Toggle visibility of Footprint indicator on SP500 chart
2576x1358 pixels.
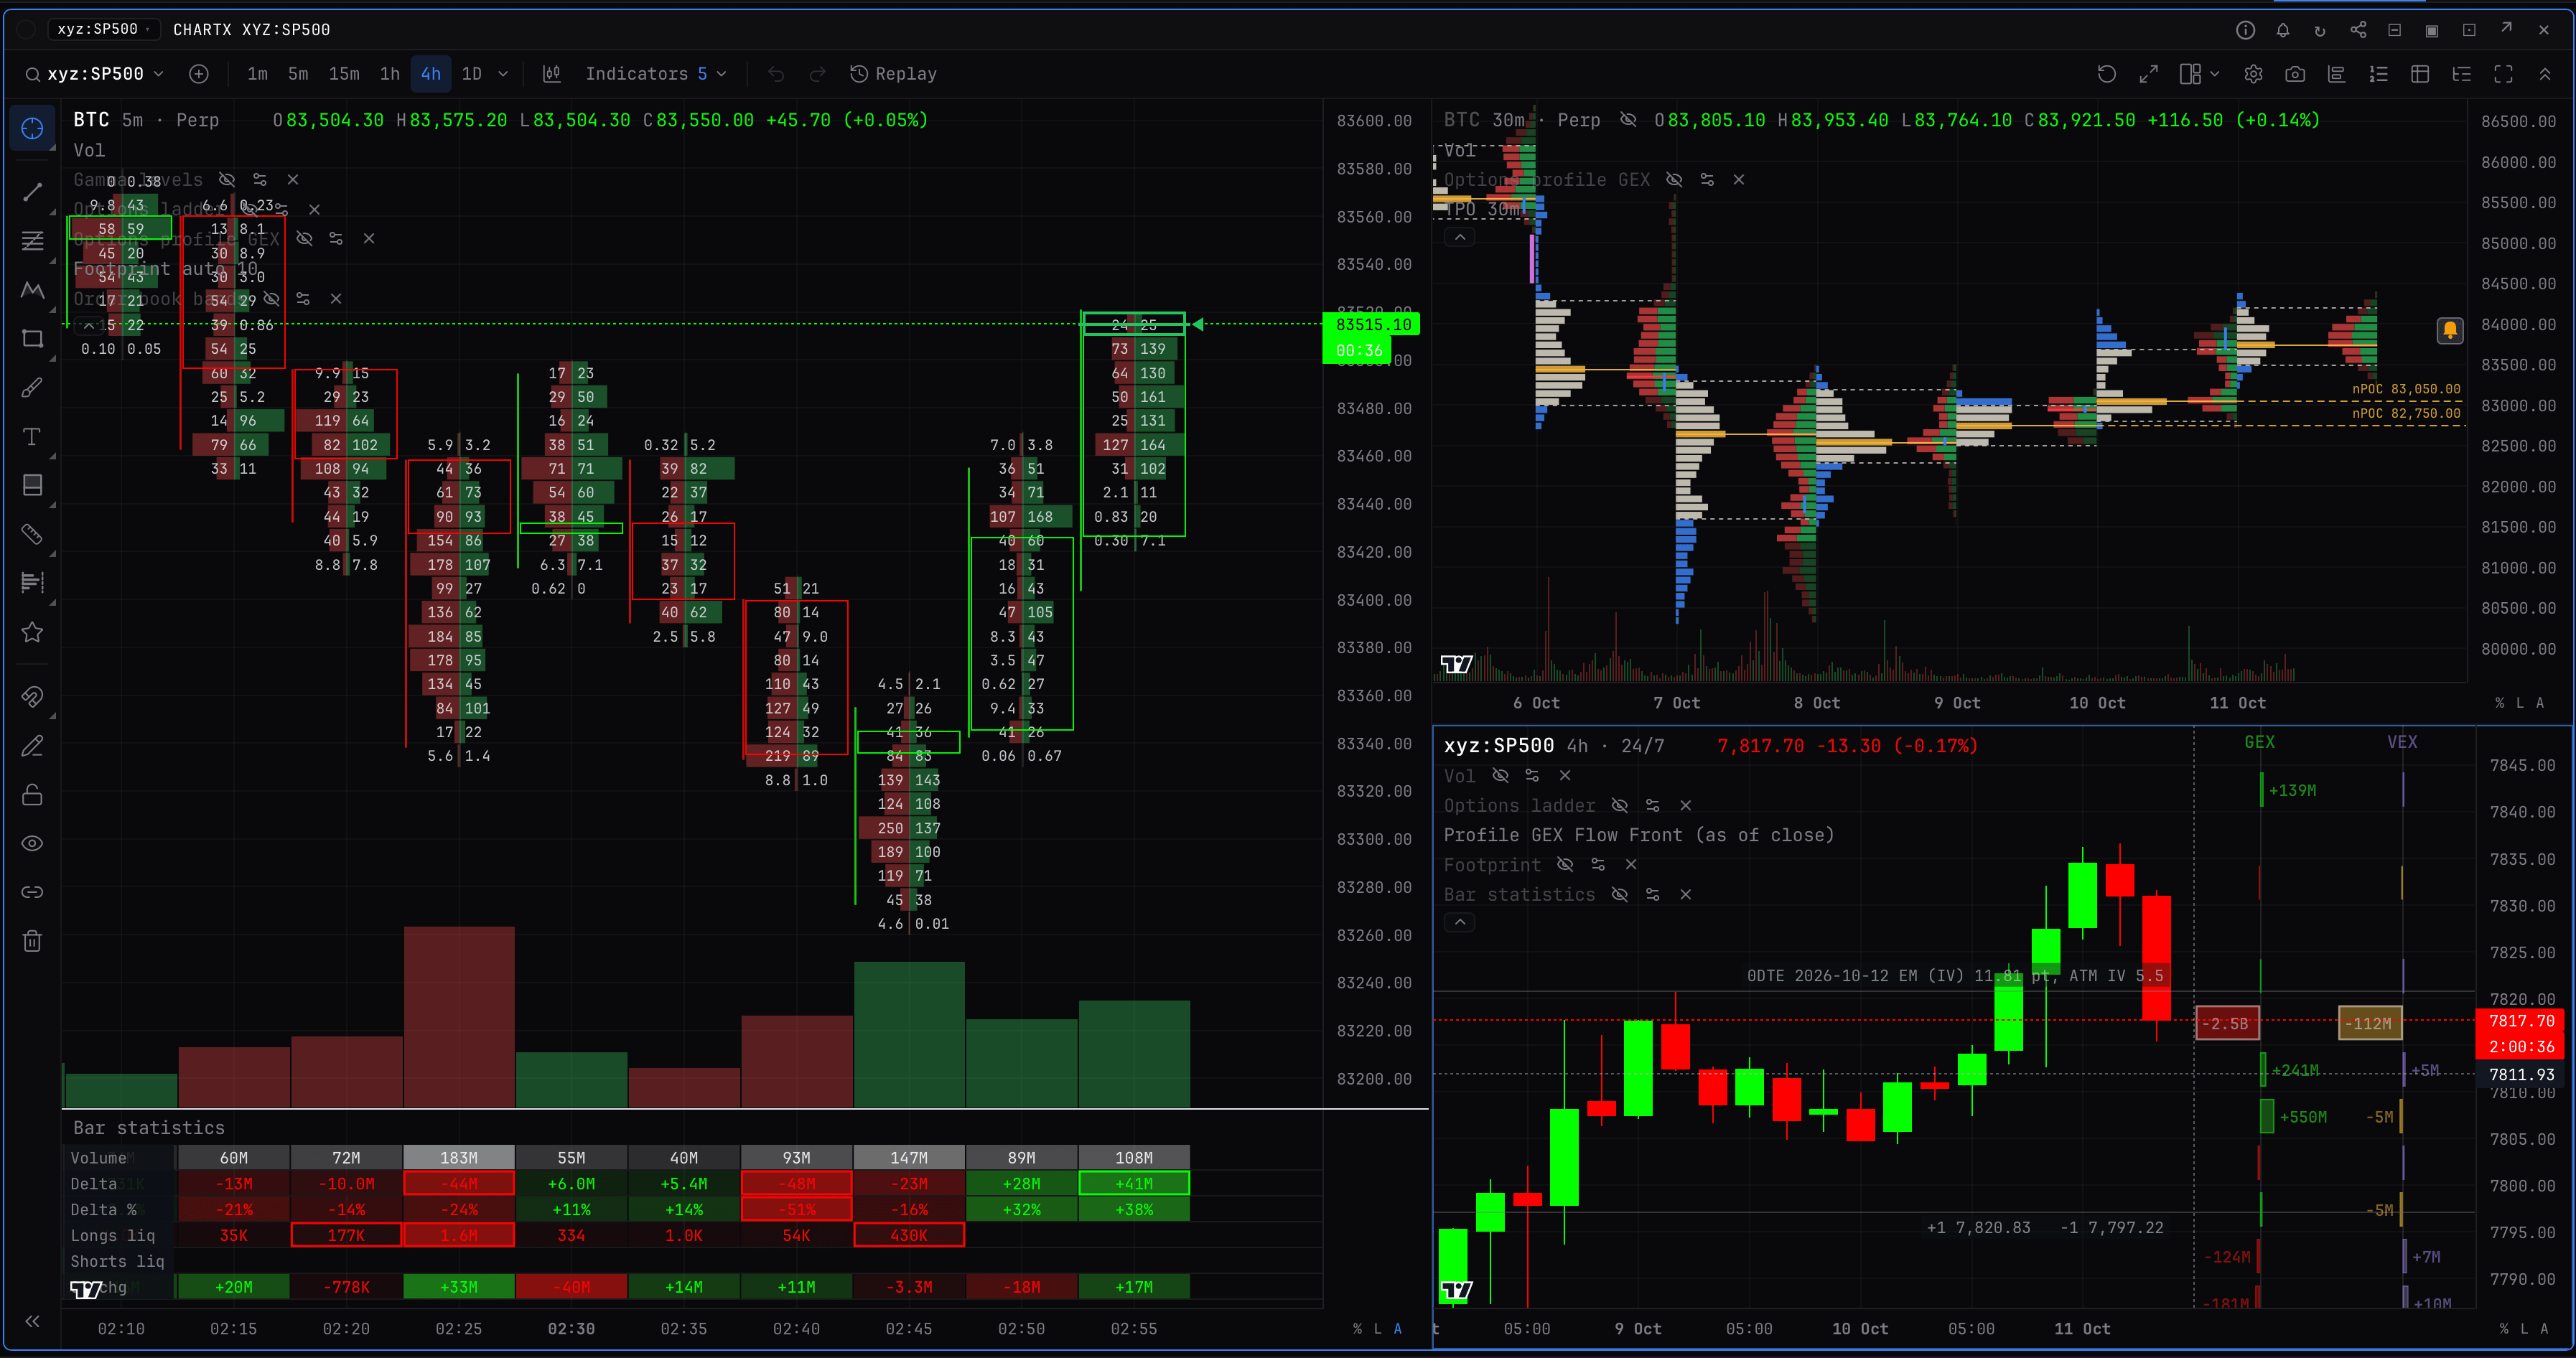pyautogui.click(x=1565, y=865)
